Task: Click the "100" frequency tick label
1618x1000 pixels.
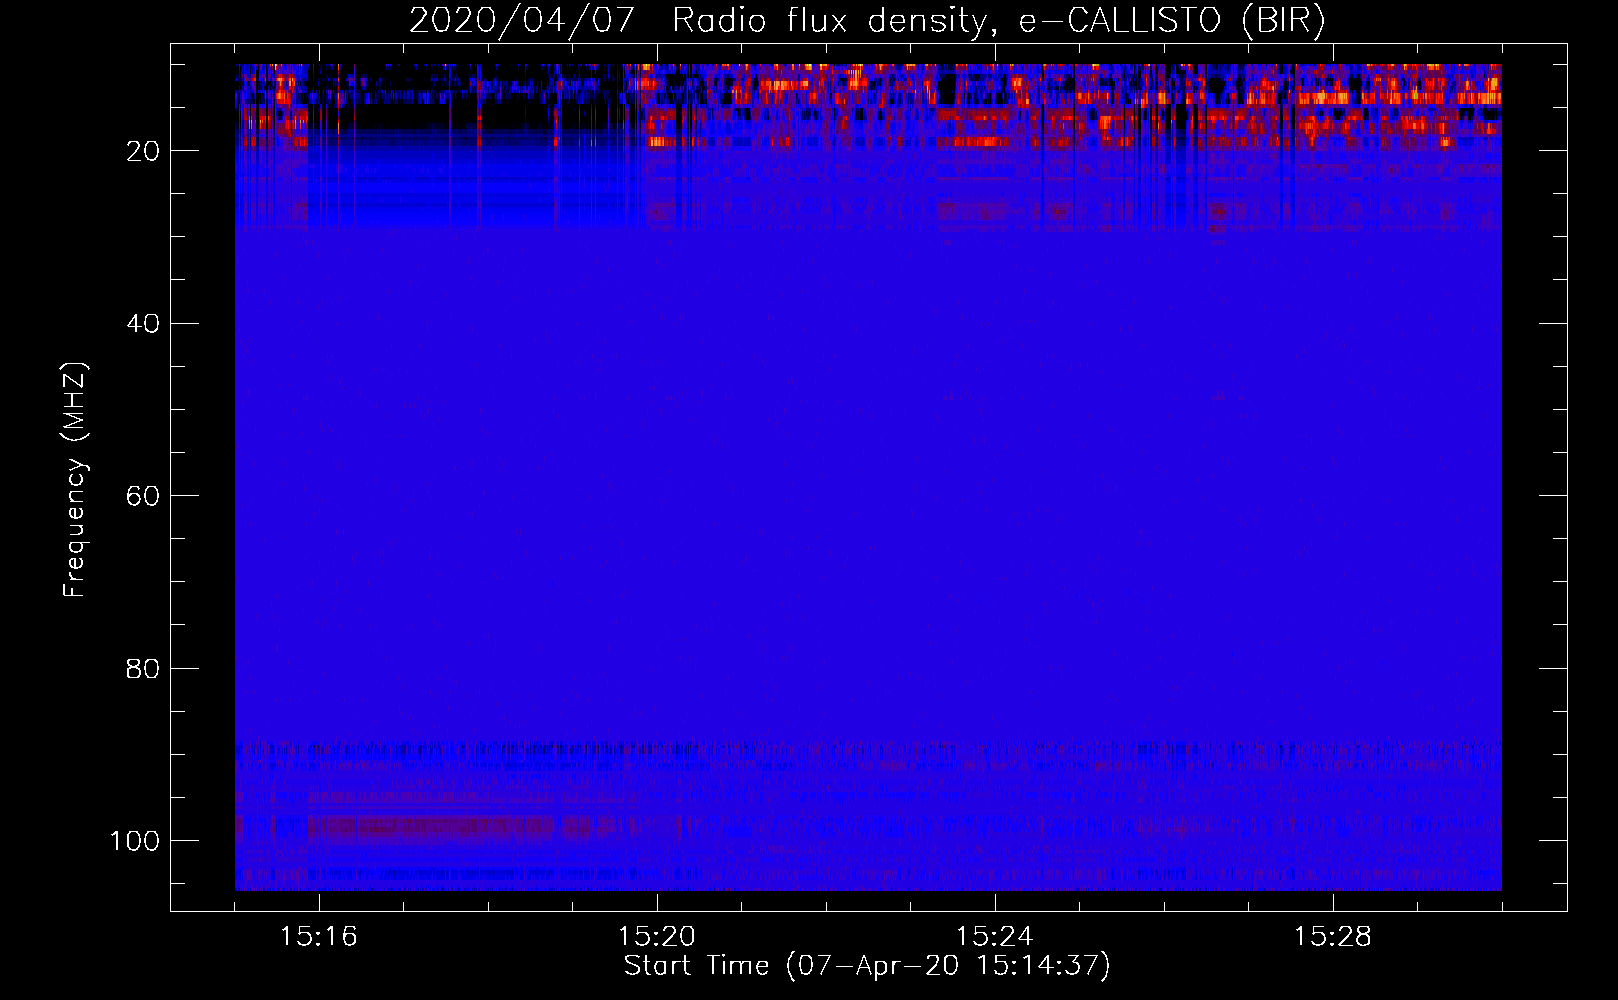Action: (135, 841)
